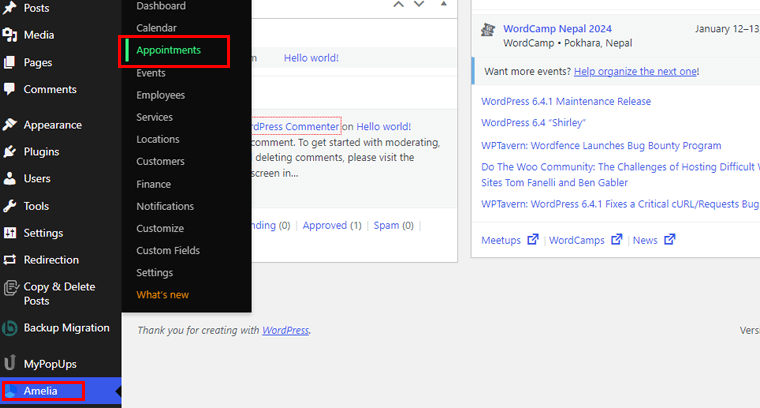
Task: Open the WordCamp Nepal 2024 link
Action: pos(557,29)
